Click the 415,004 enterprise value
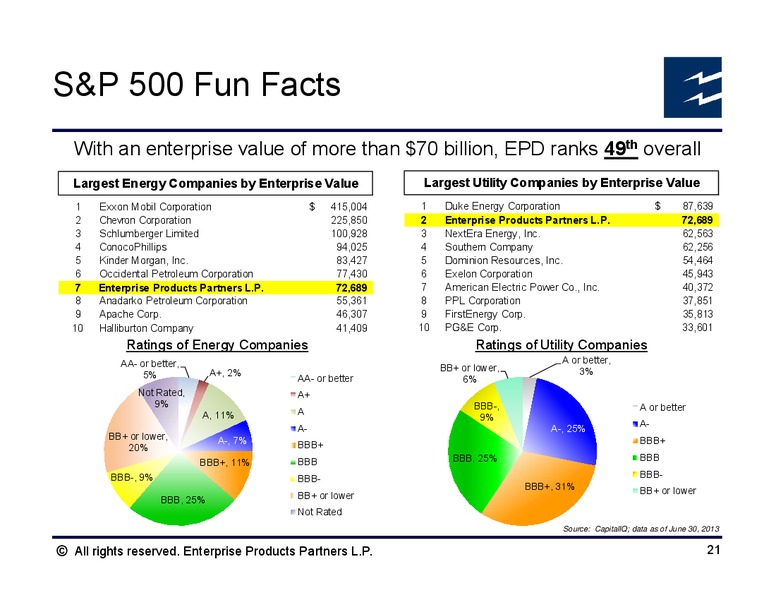Viewport: 776px width, 600px height. 349,206
